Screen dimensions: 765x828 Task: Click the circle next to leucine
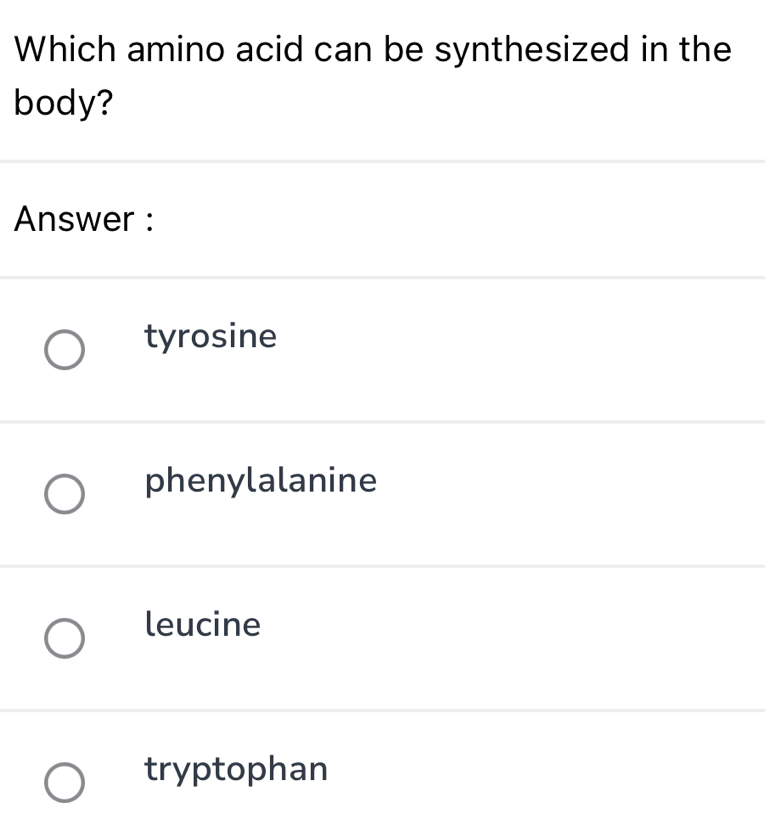pos(65,638)
